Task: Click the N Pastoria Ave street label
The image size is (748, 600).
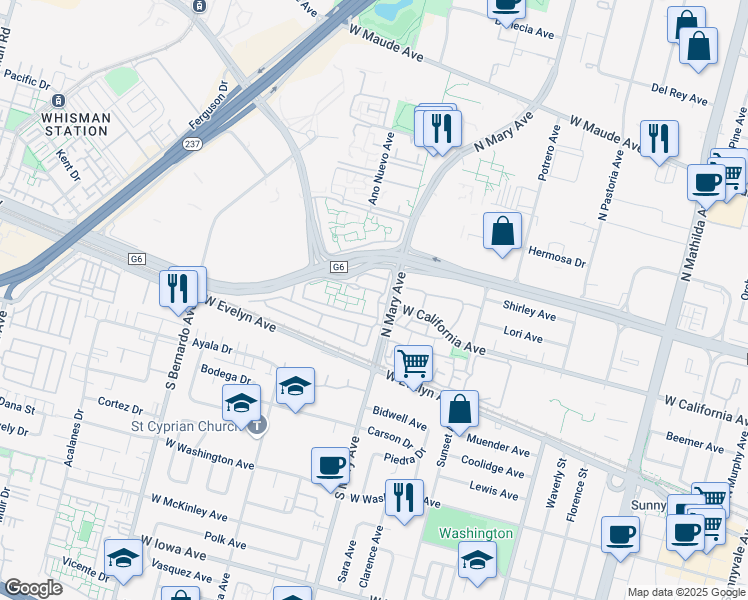Action: [611, 185]
